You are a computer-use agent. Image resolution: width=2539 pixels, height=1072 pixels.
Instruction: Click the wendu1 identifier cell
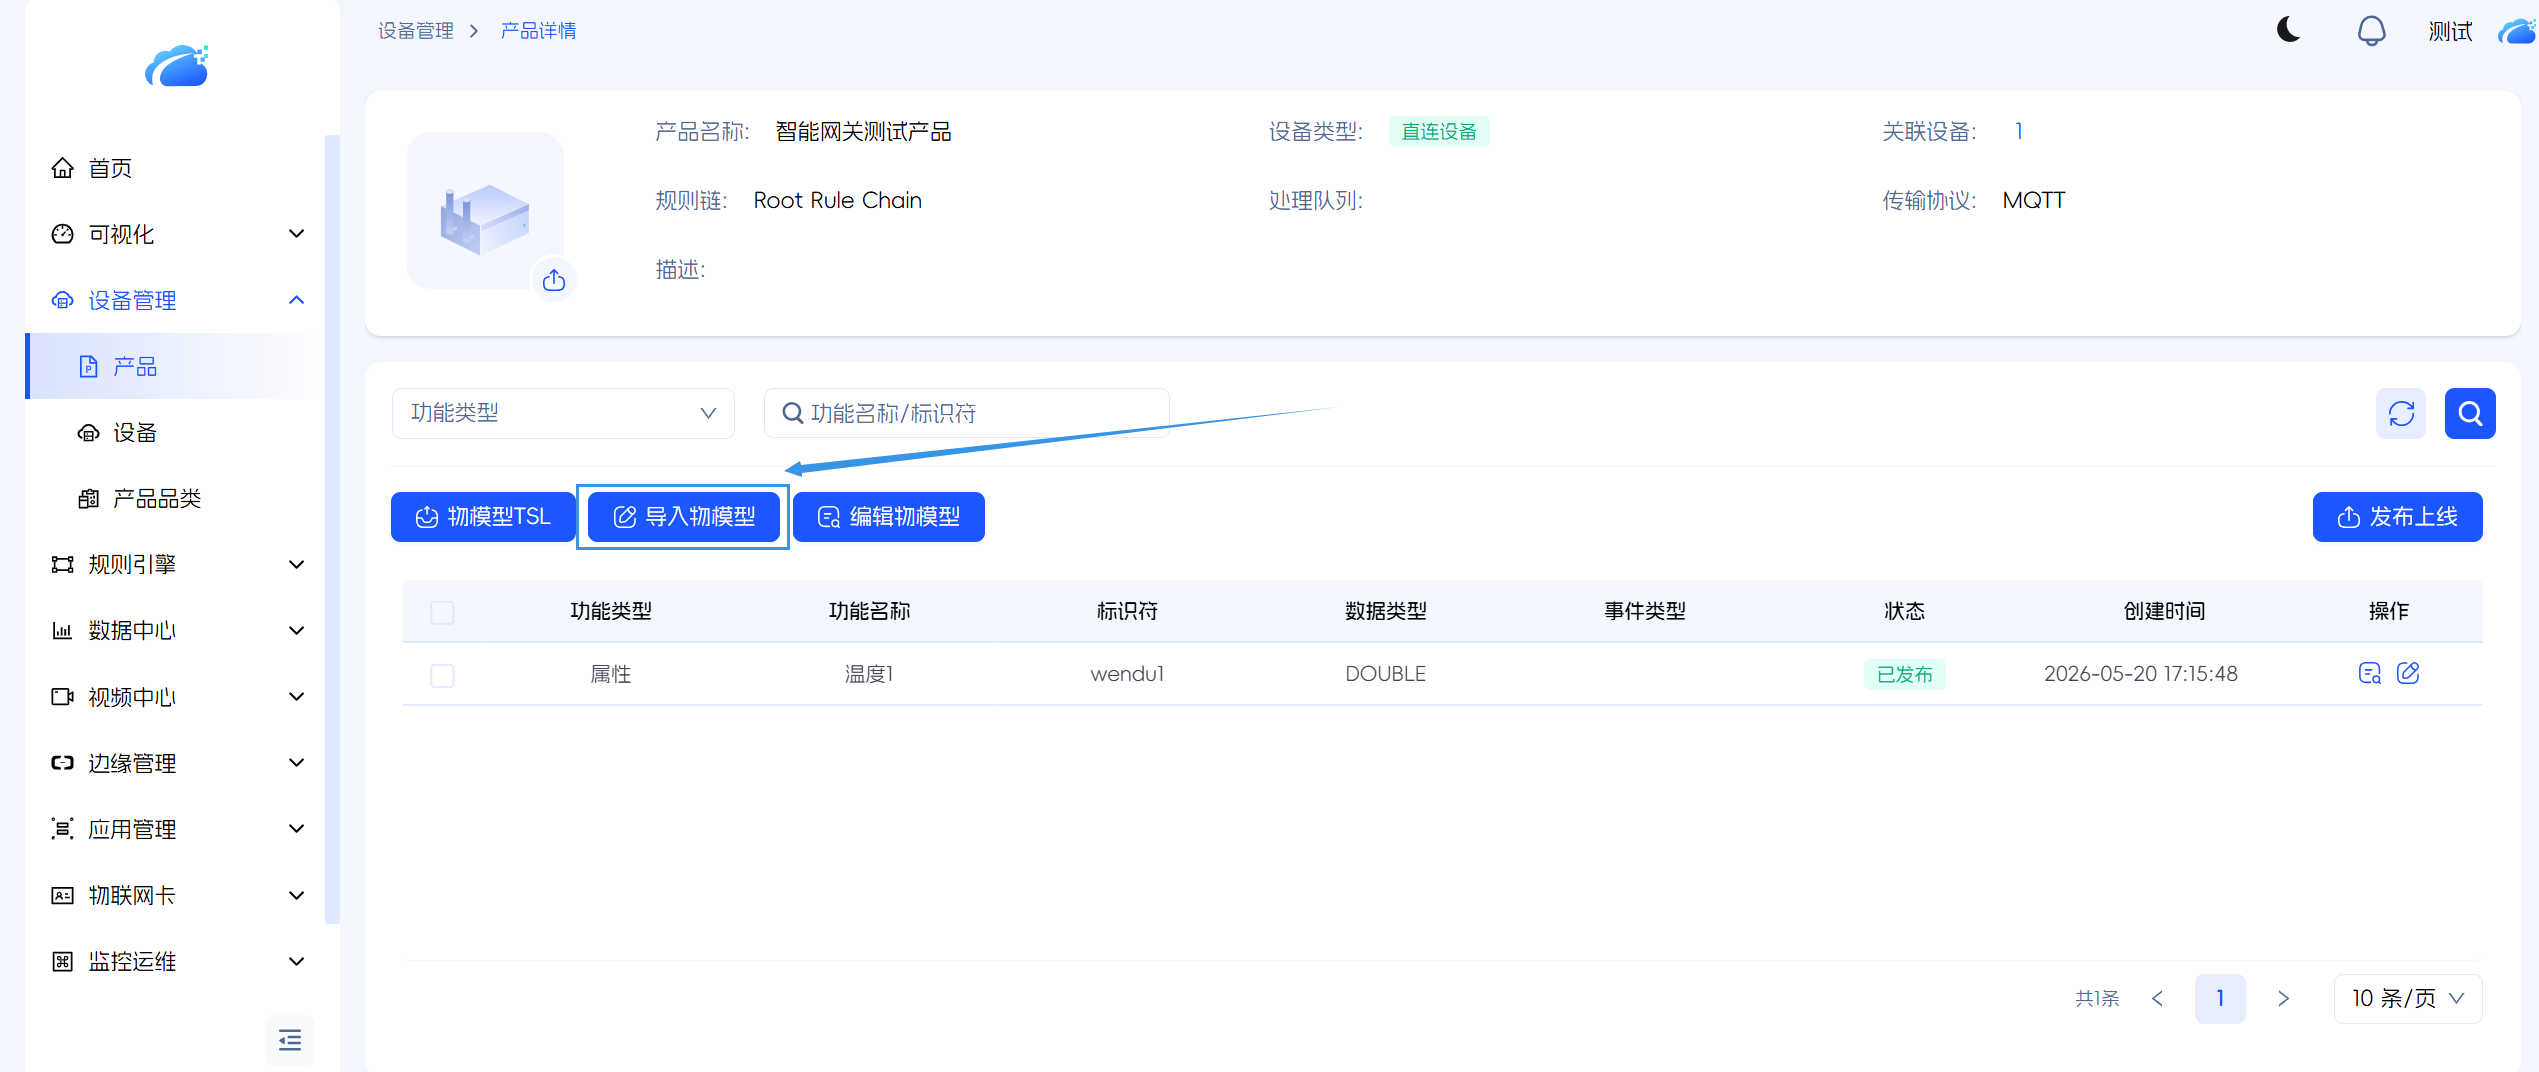coord(1126,674)
